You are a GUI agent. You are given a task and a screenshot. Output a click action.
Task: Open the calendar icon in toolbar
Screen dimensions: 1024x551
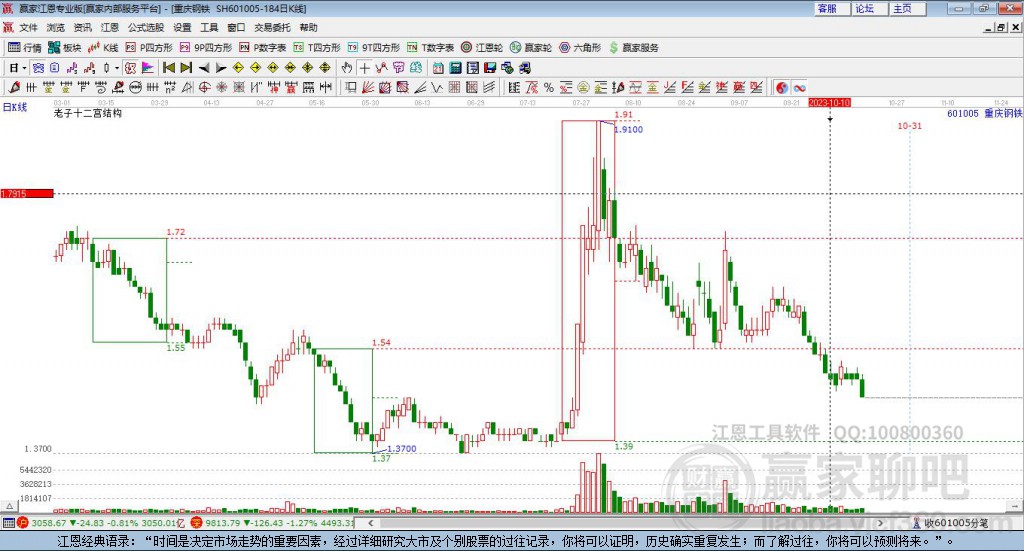click(x=438, y=68)
